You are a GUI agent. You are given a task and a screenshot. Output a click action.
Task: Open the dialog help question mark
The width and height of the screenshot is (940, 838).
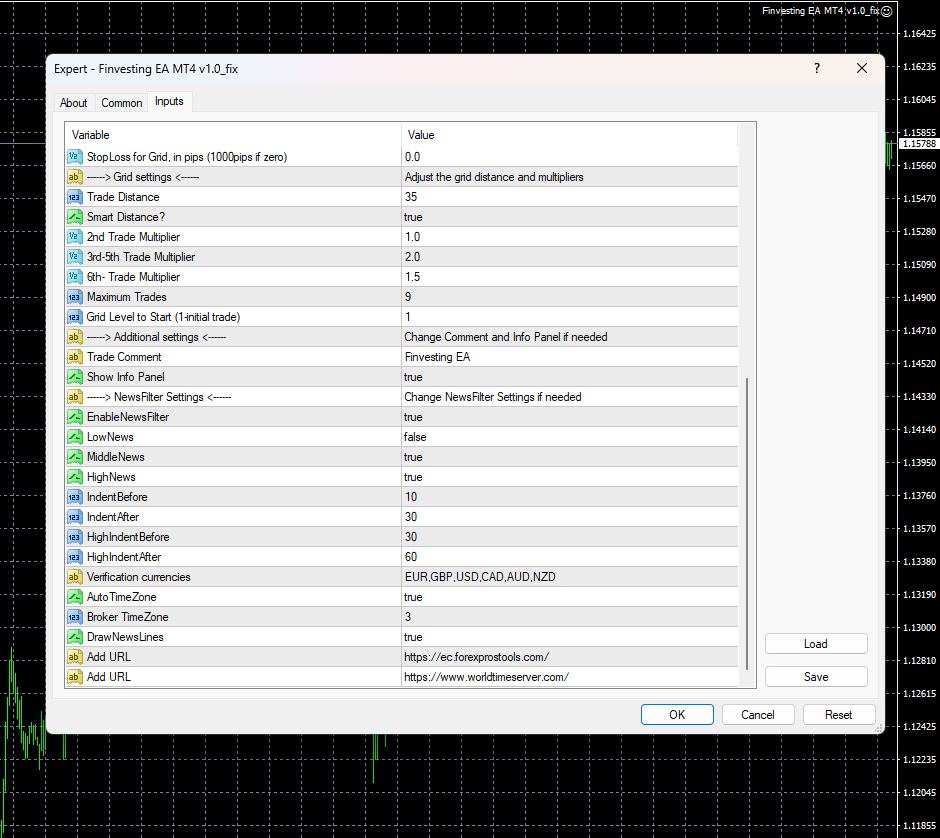[817, 68]
